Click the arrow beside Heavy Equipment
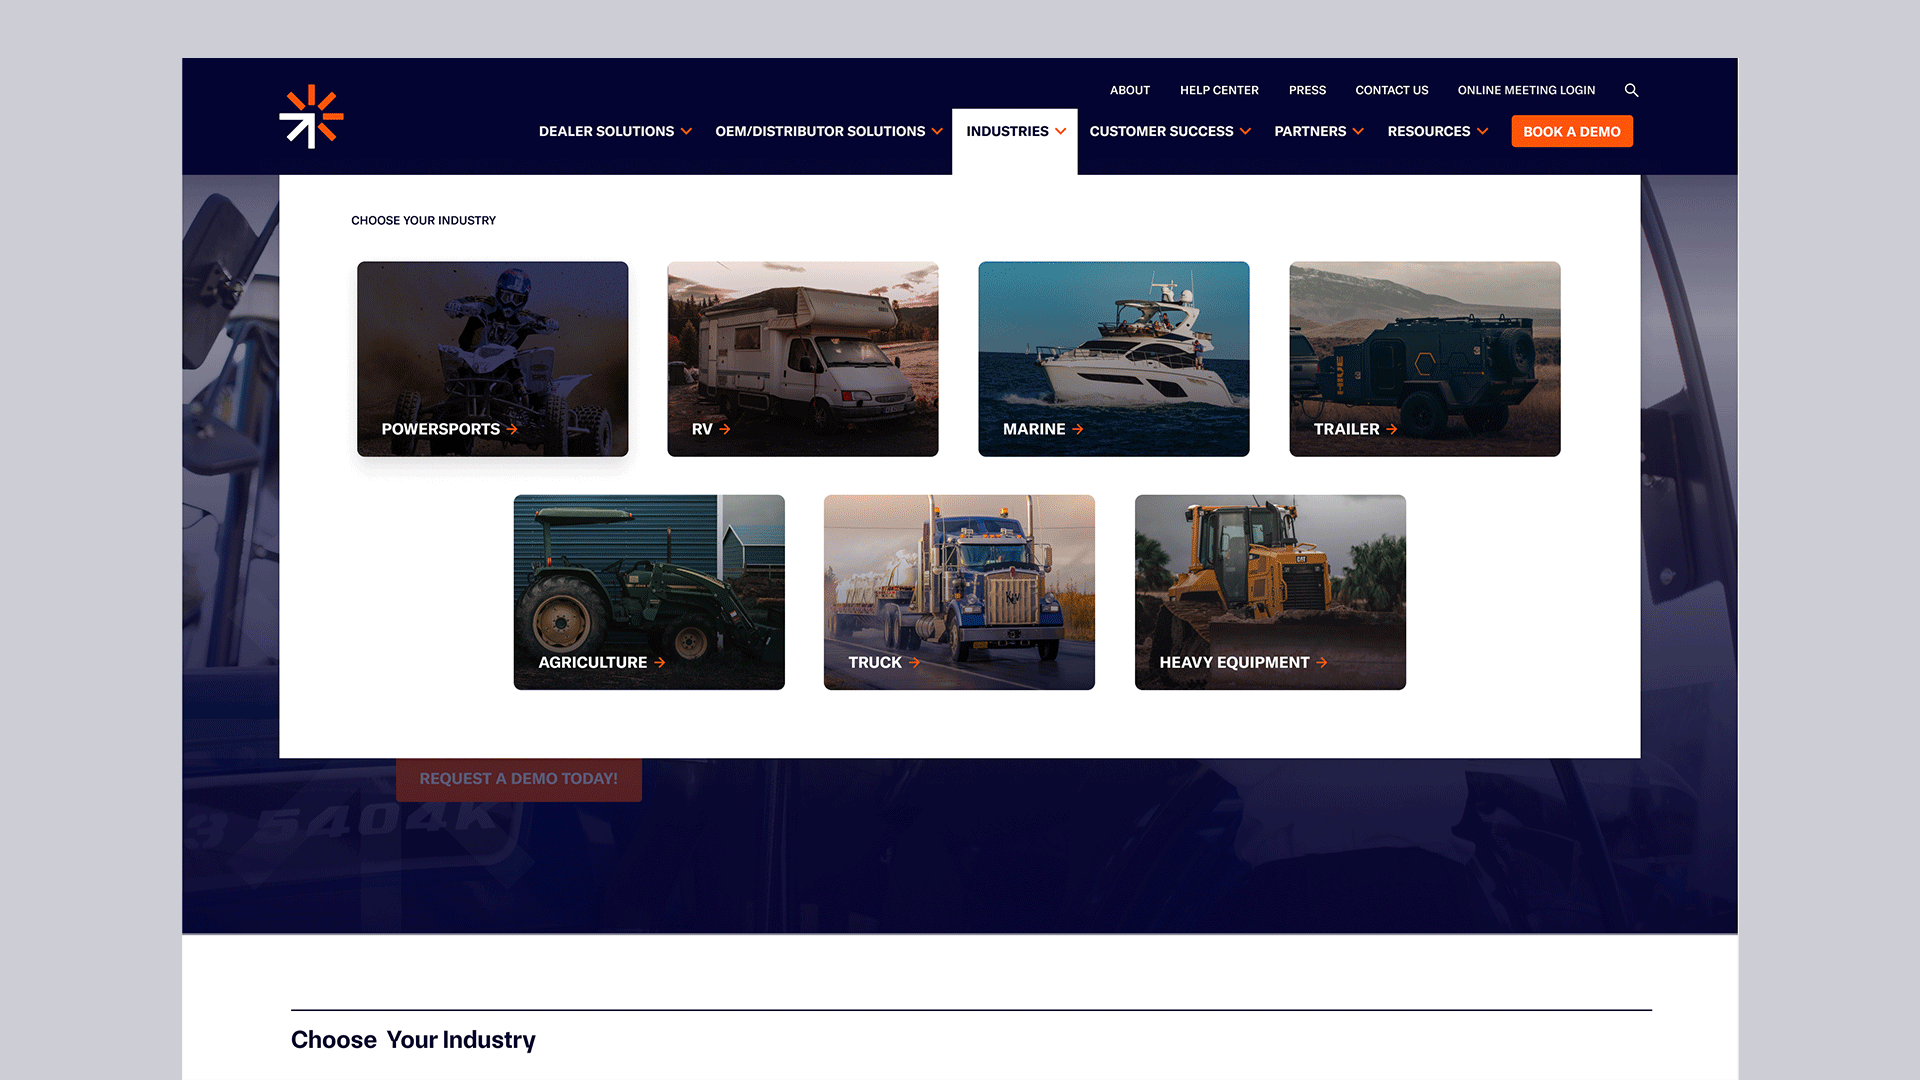The image size is (1920, 1080). point(1322,662)
